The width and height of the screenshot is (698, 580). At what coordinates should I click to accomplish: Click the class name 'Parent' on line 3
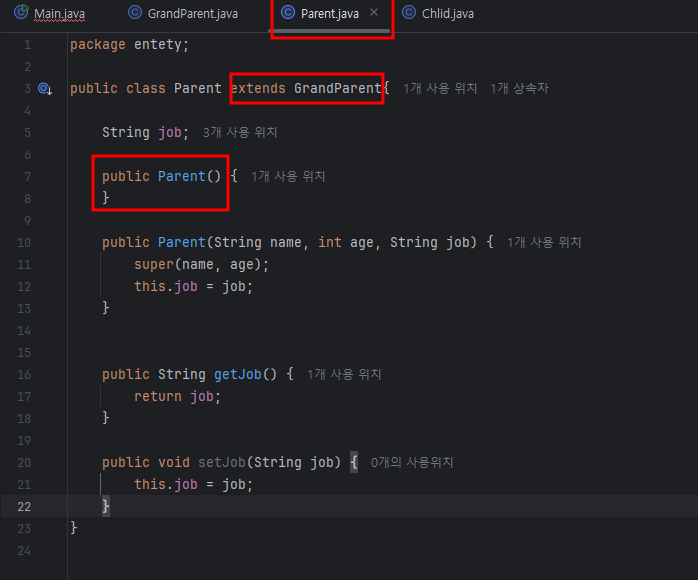tap(198, 89)
